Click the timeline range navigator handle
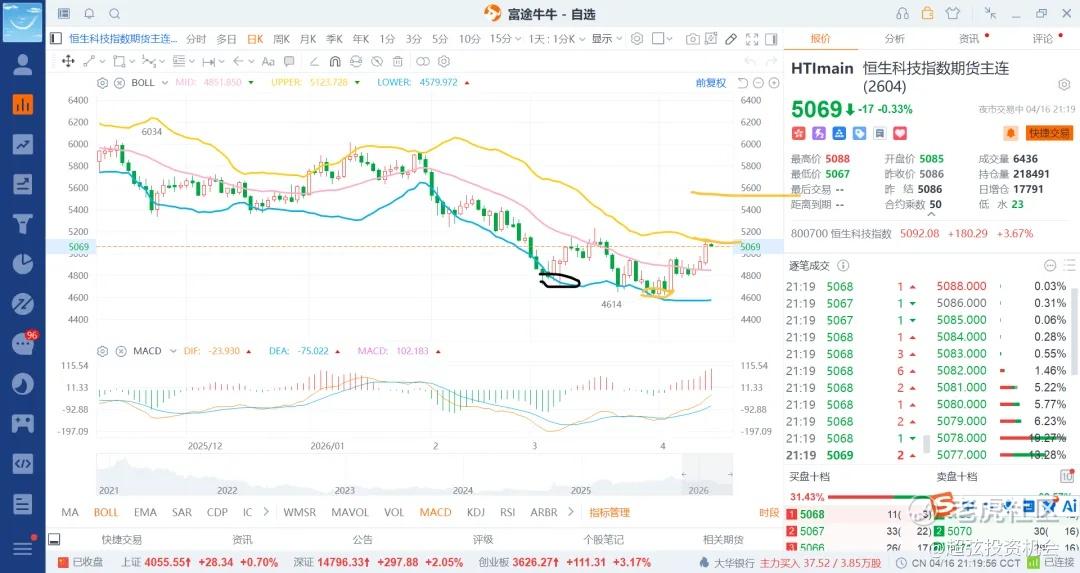 (683, 474)
